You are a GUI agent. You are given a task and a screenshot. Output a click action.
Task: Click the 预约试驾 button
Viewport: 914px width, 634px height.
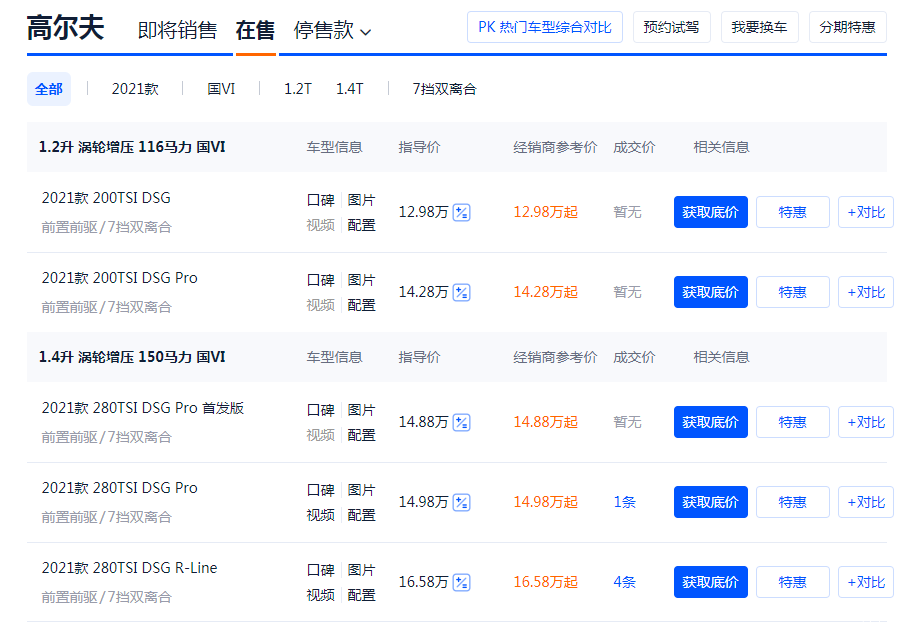click(671, 27)
